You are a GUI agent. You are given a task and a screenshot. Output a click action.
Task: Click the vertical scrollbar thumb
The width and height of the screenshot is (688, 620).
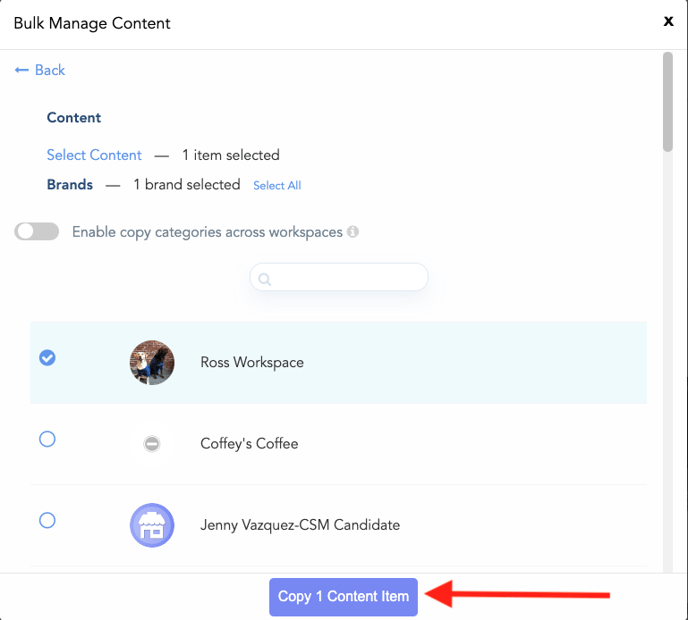click(667, 102)
